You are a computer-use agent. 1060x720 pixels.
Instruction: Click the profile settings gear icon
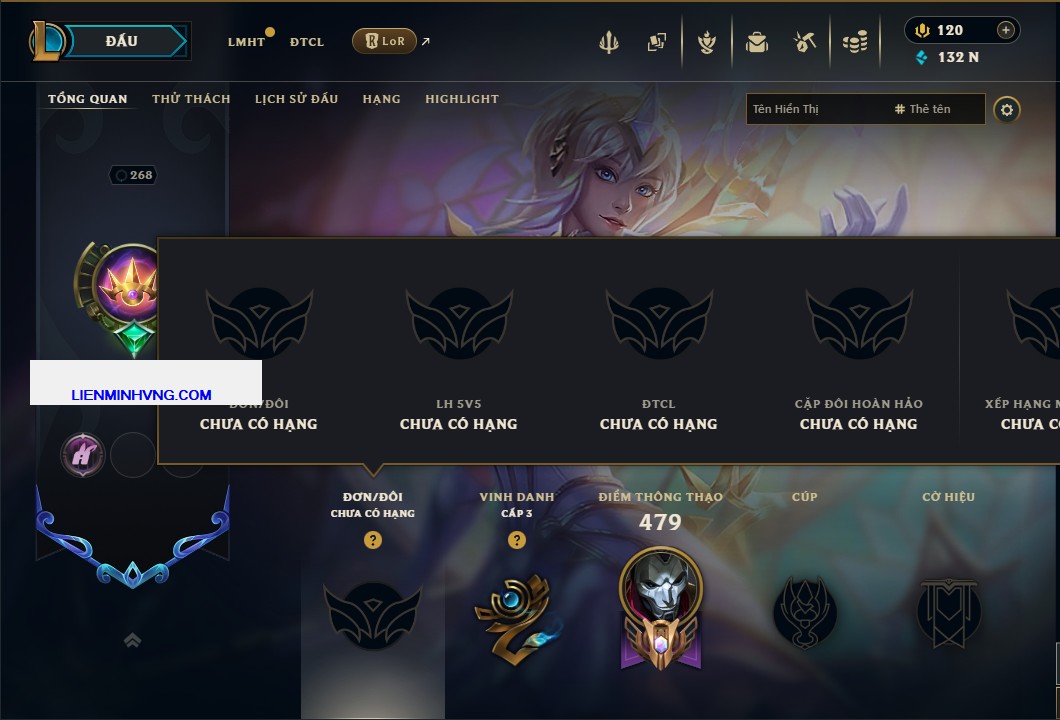1007,110
